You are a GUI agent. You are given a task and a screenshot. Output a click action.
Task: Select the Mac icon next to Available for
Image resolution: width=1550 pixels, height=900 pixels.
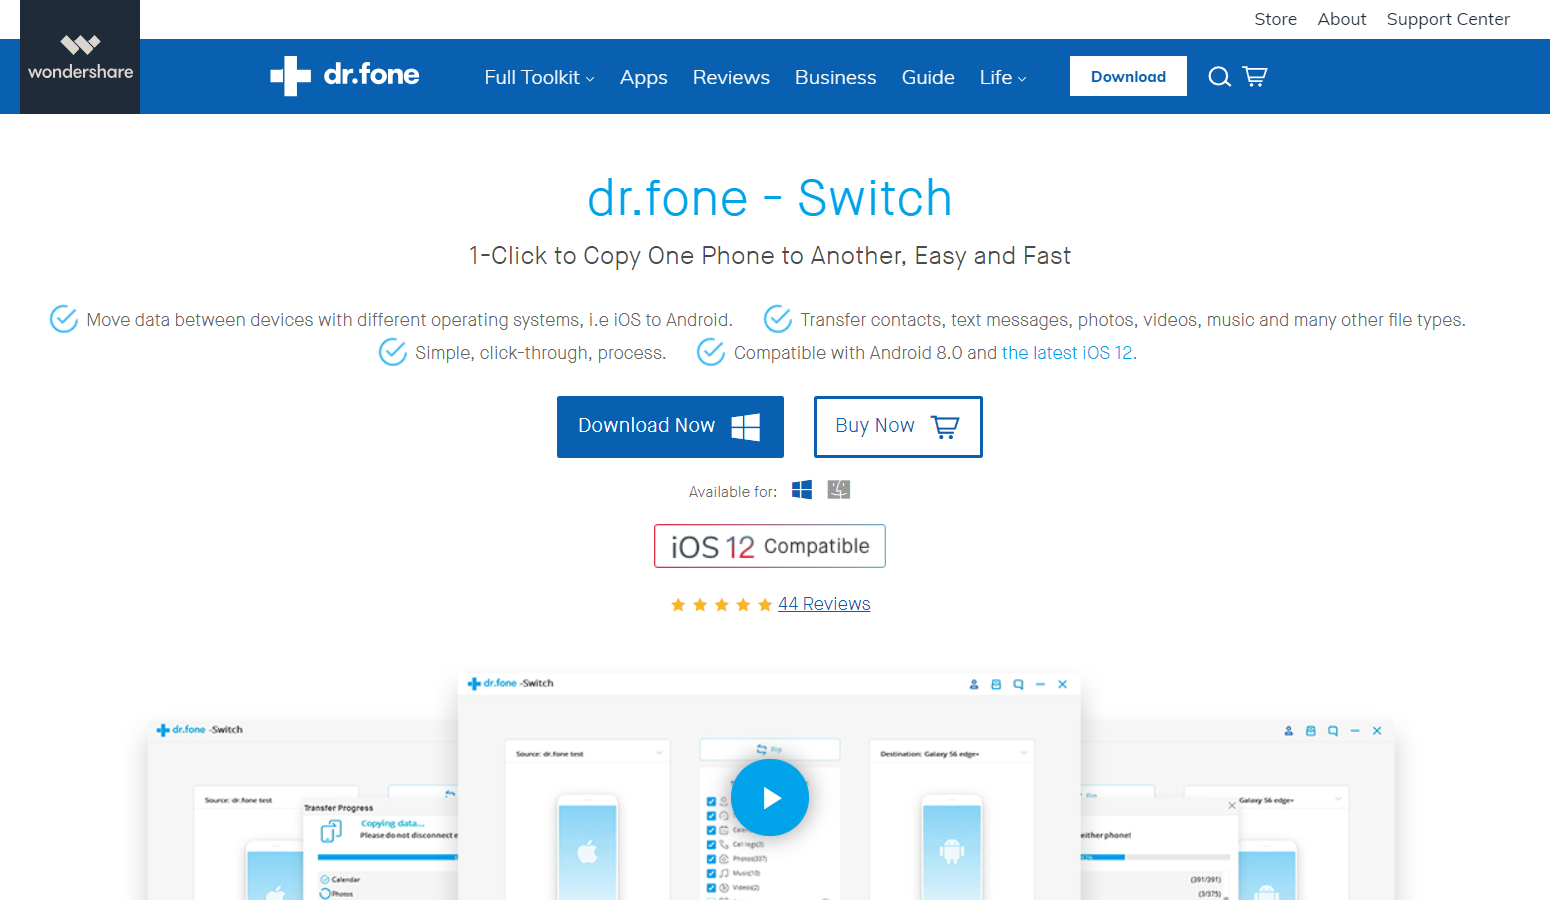[x=839, y=490]
